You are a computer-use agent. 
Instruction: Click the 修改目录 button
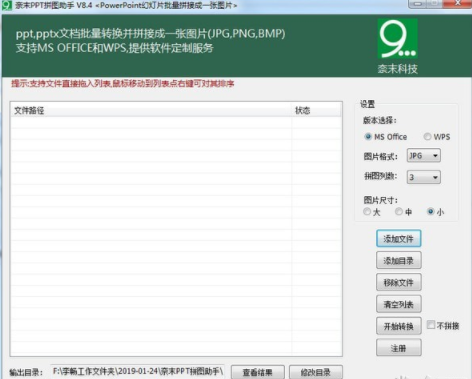click(x=316, y=372)
